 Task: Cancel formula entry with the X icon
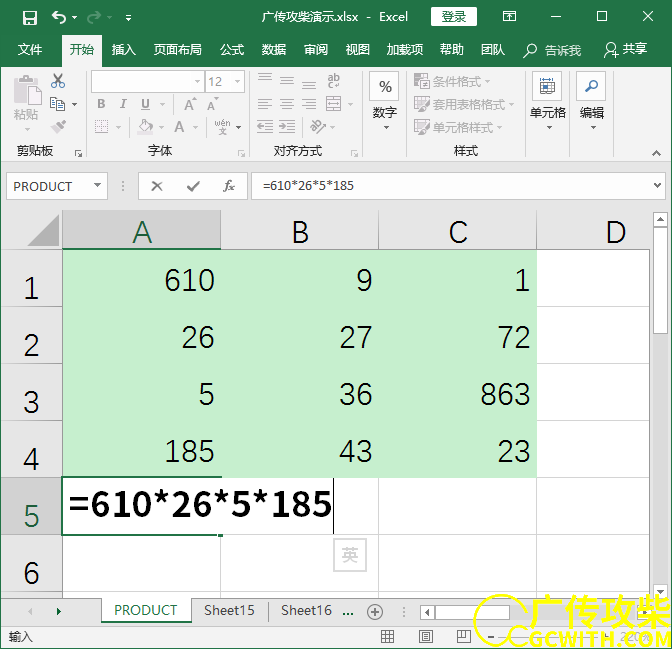(157, 186)
